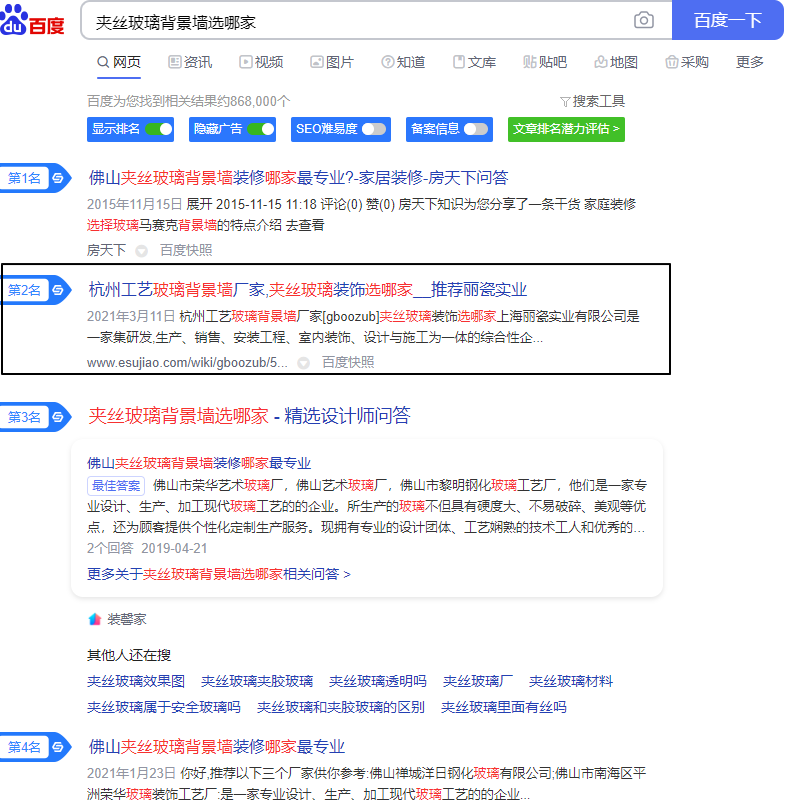Open camera image search icon

point(643,20)
